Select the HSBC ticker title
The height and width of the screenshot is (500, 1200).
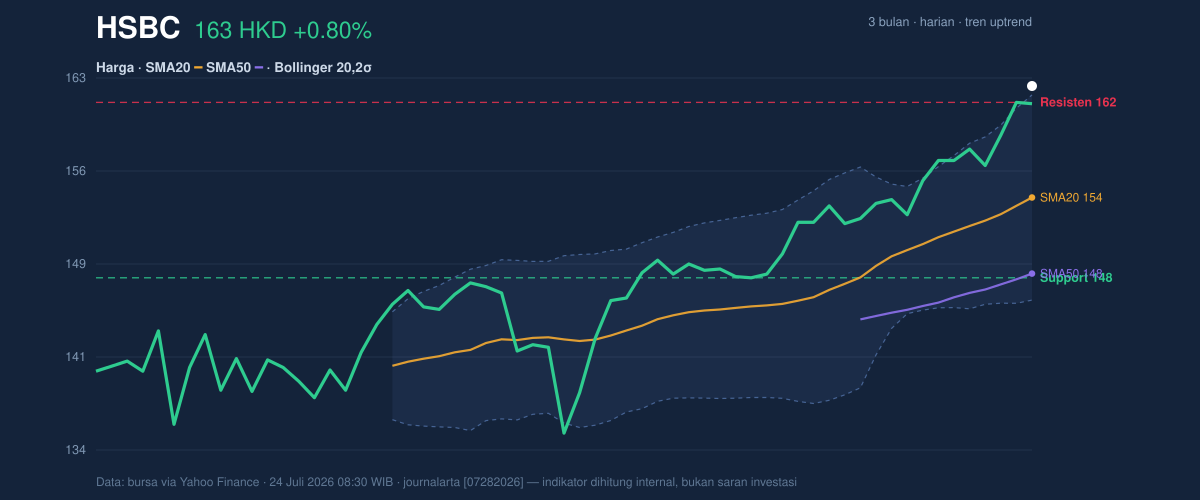pos(138,29)
